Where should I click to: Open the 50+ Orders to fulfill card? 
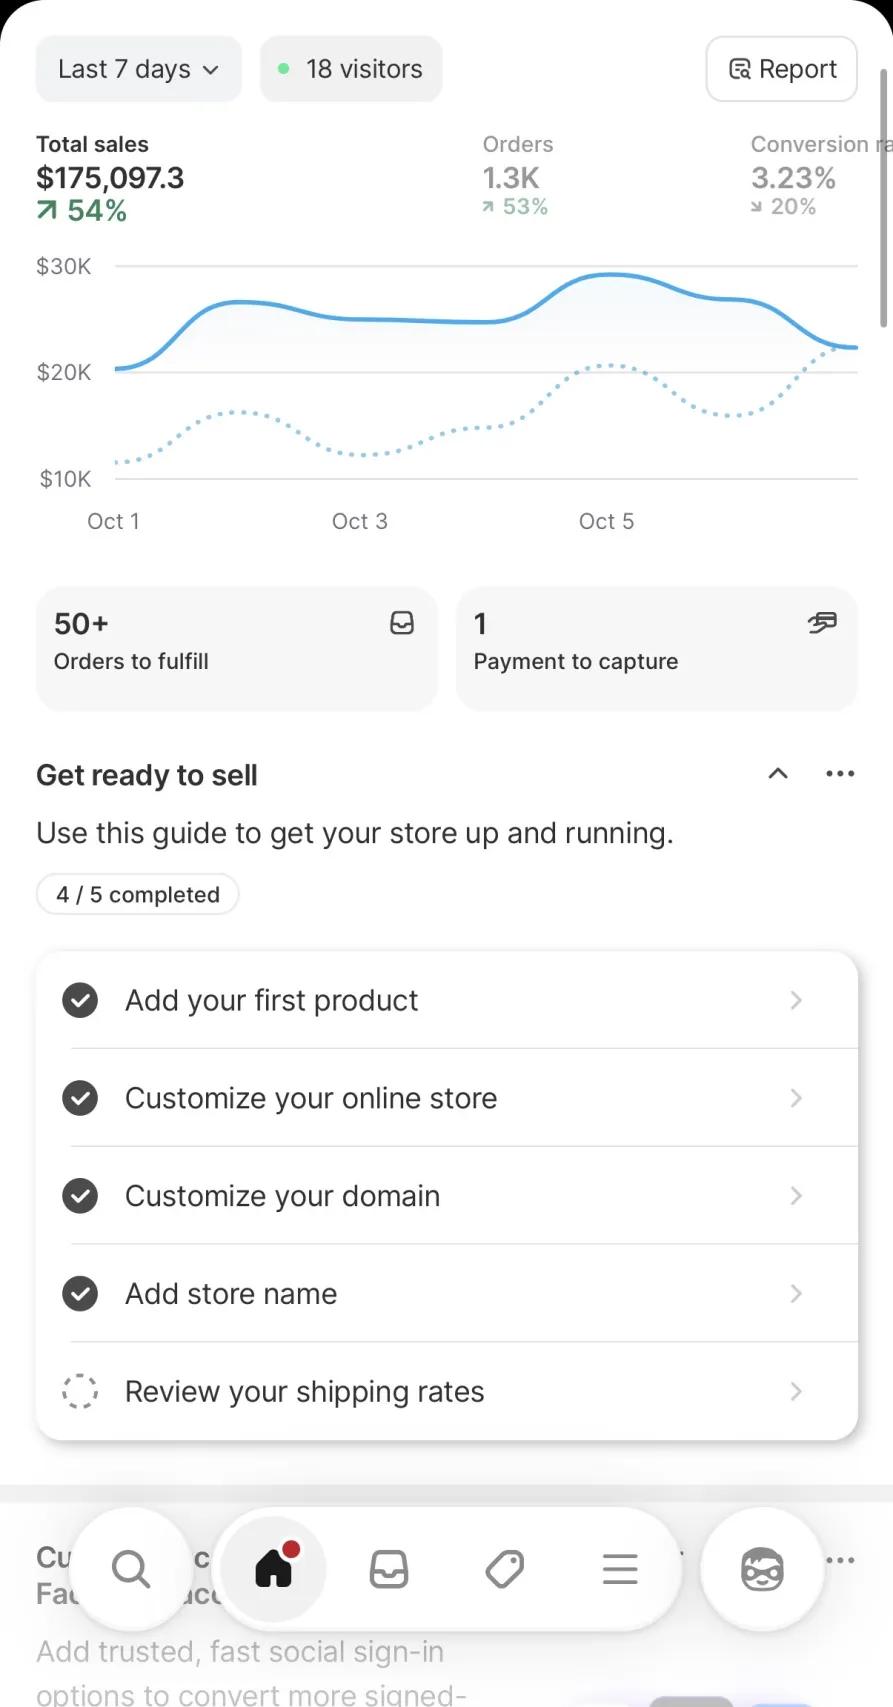[236, 648]
